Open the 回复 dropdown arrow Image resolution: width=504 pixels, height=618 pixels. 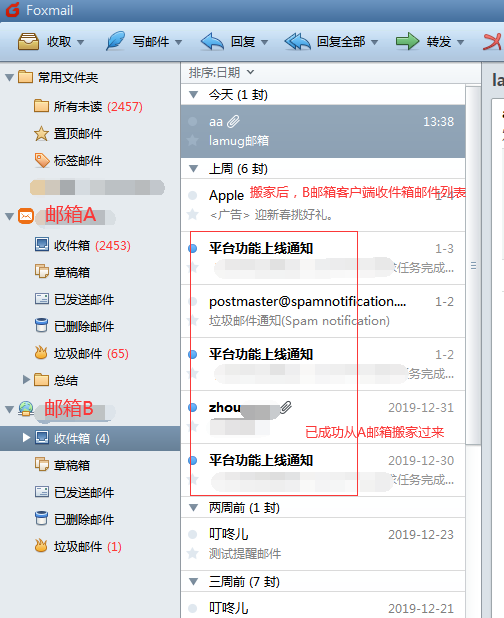click(x=264, y=42)
